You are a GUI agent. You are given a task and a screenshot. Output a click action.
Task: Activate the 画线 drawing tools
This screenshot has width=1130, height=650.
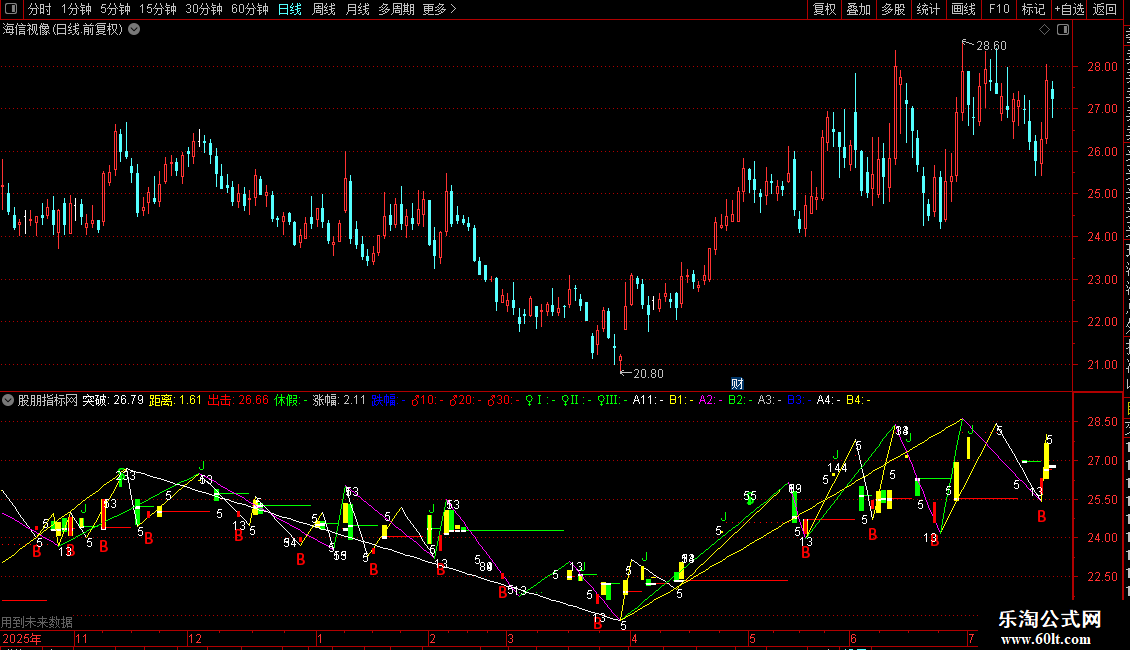964,9
